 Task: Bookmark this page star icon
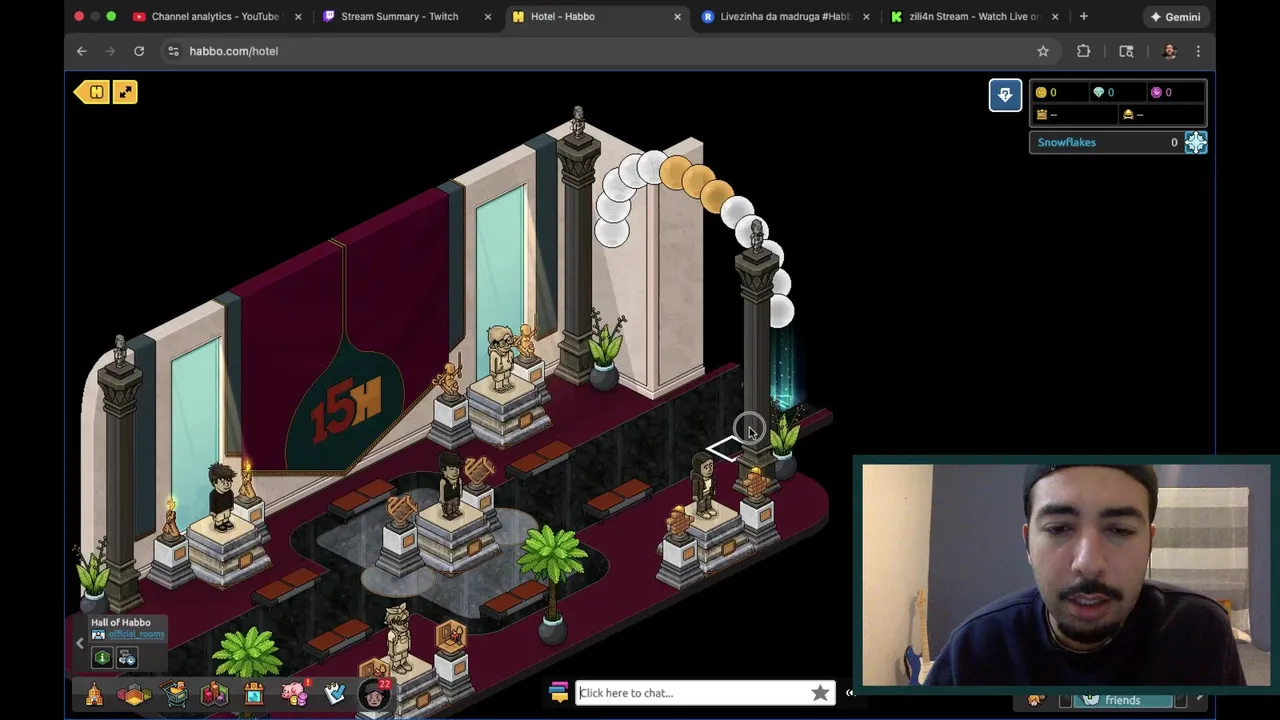click(1043, 51)
